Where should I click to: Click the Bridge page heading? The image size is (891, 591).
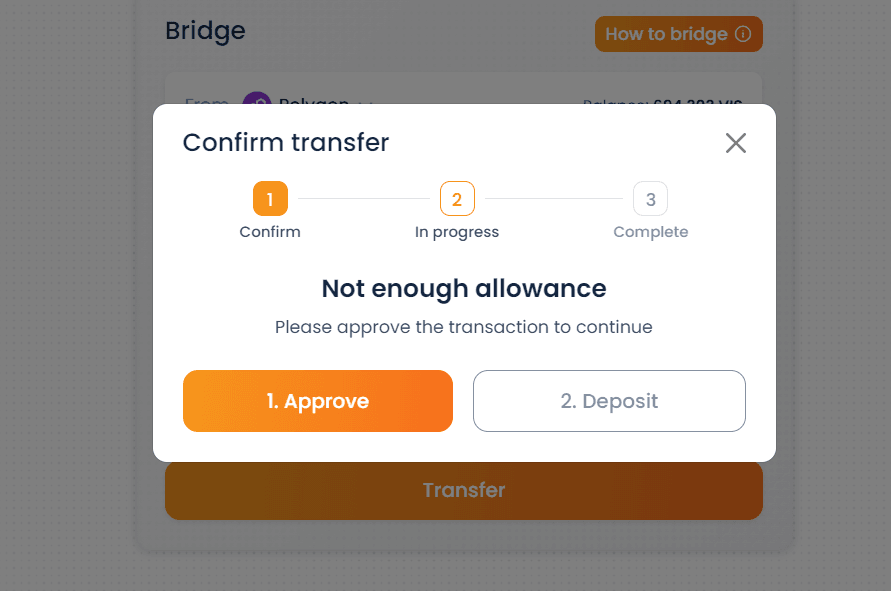pos(205,31)
